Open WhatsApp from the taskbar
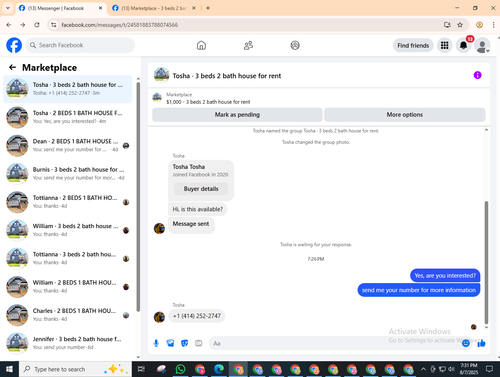Viewport: 500px width, 377px height. [x=180, y=369]
